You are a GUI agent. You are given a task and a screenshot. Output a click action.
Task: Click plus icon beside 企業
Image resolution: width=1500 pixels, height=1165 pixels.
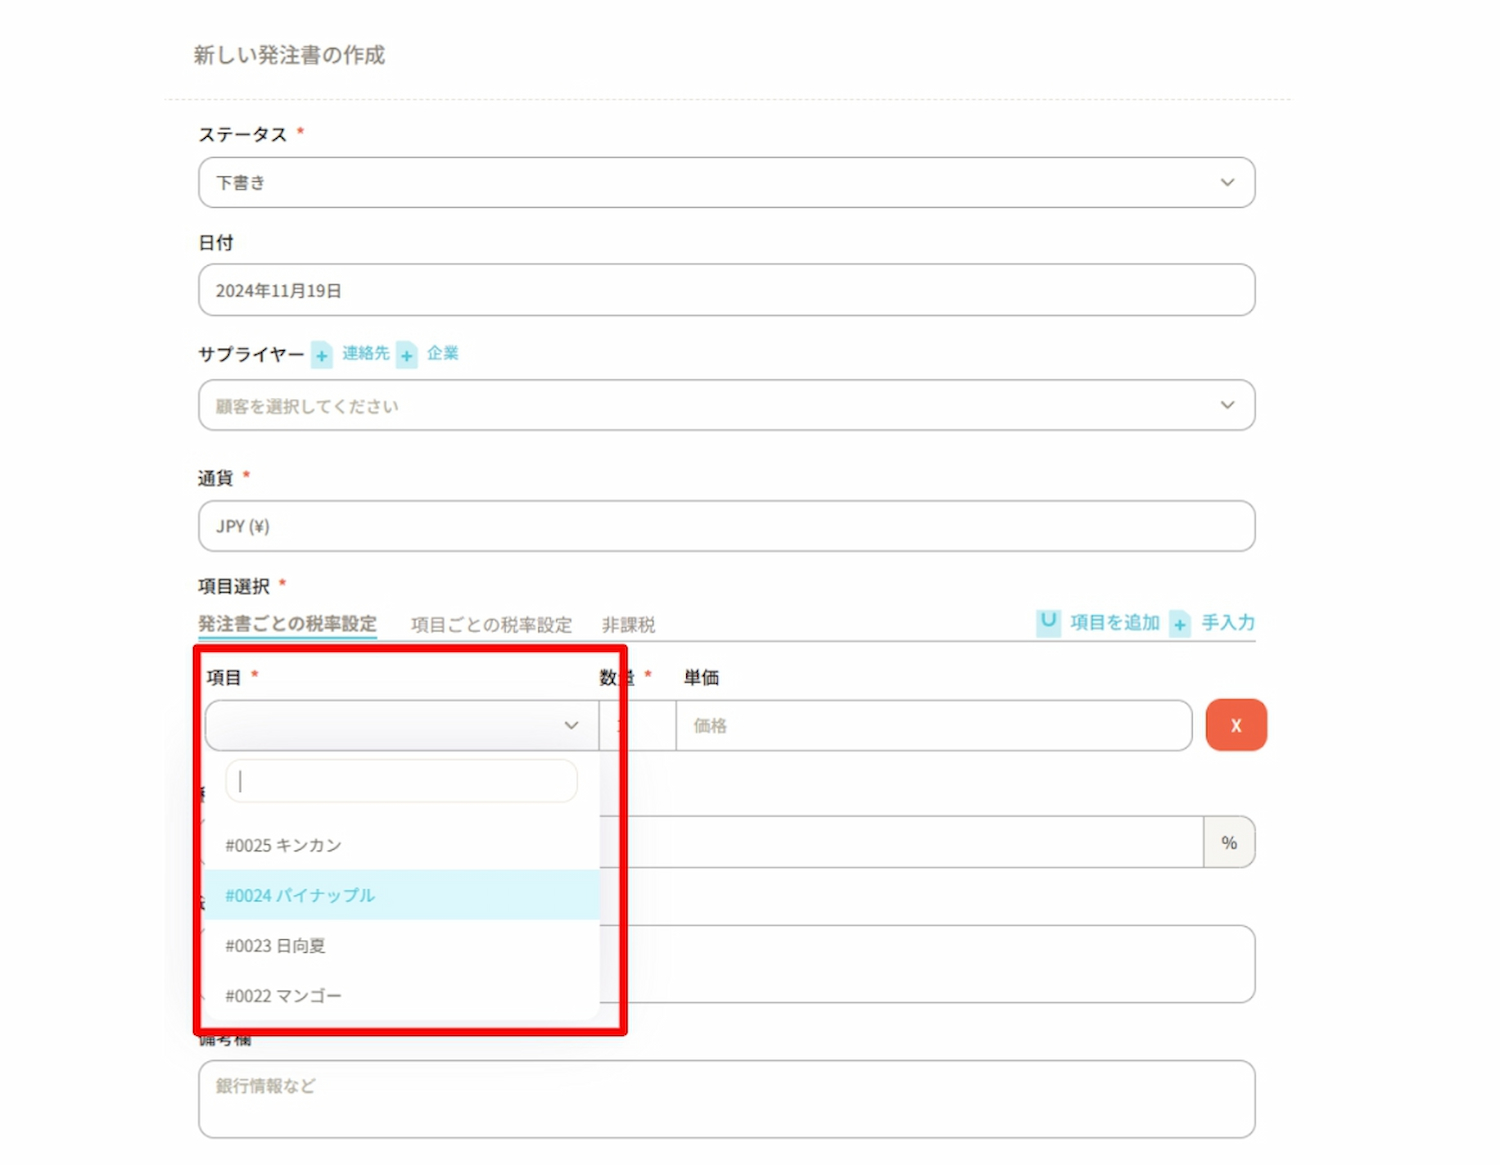407,355
